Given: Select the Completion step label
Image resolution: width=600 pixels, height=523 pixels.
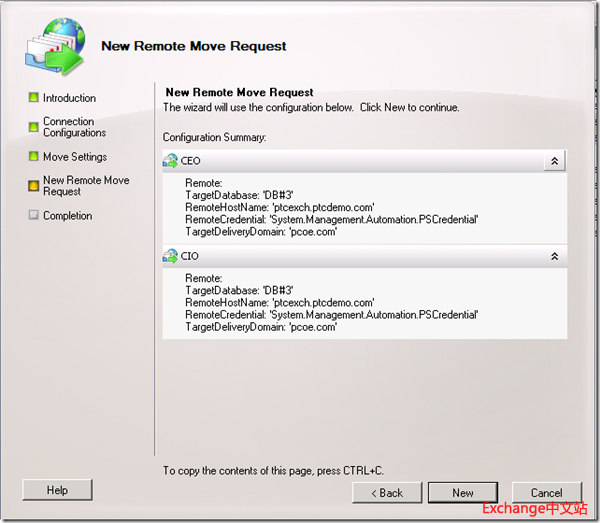Looking at the screenshot, I should click(x=67, y=216).
